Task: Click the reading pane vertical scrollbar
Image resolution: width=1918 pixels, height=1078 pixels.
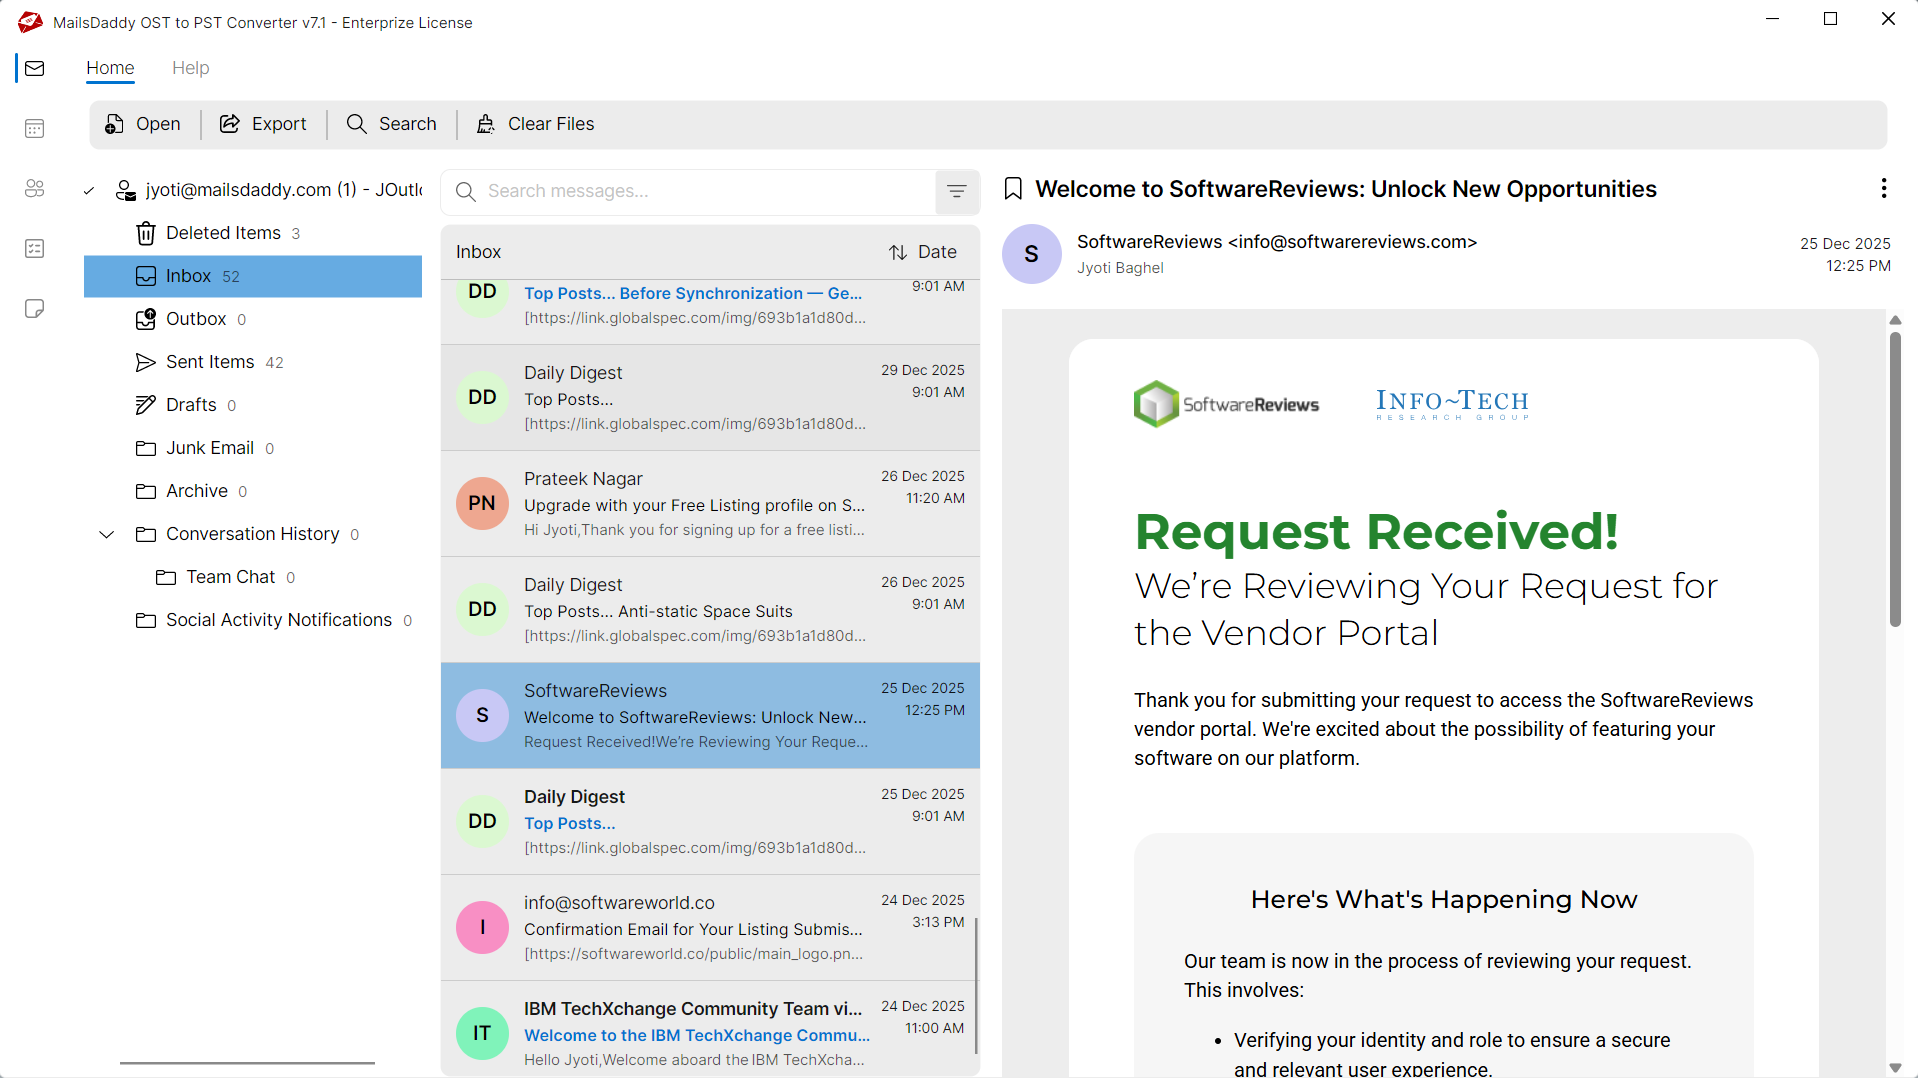Action: [x=1895, y=480]
